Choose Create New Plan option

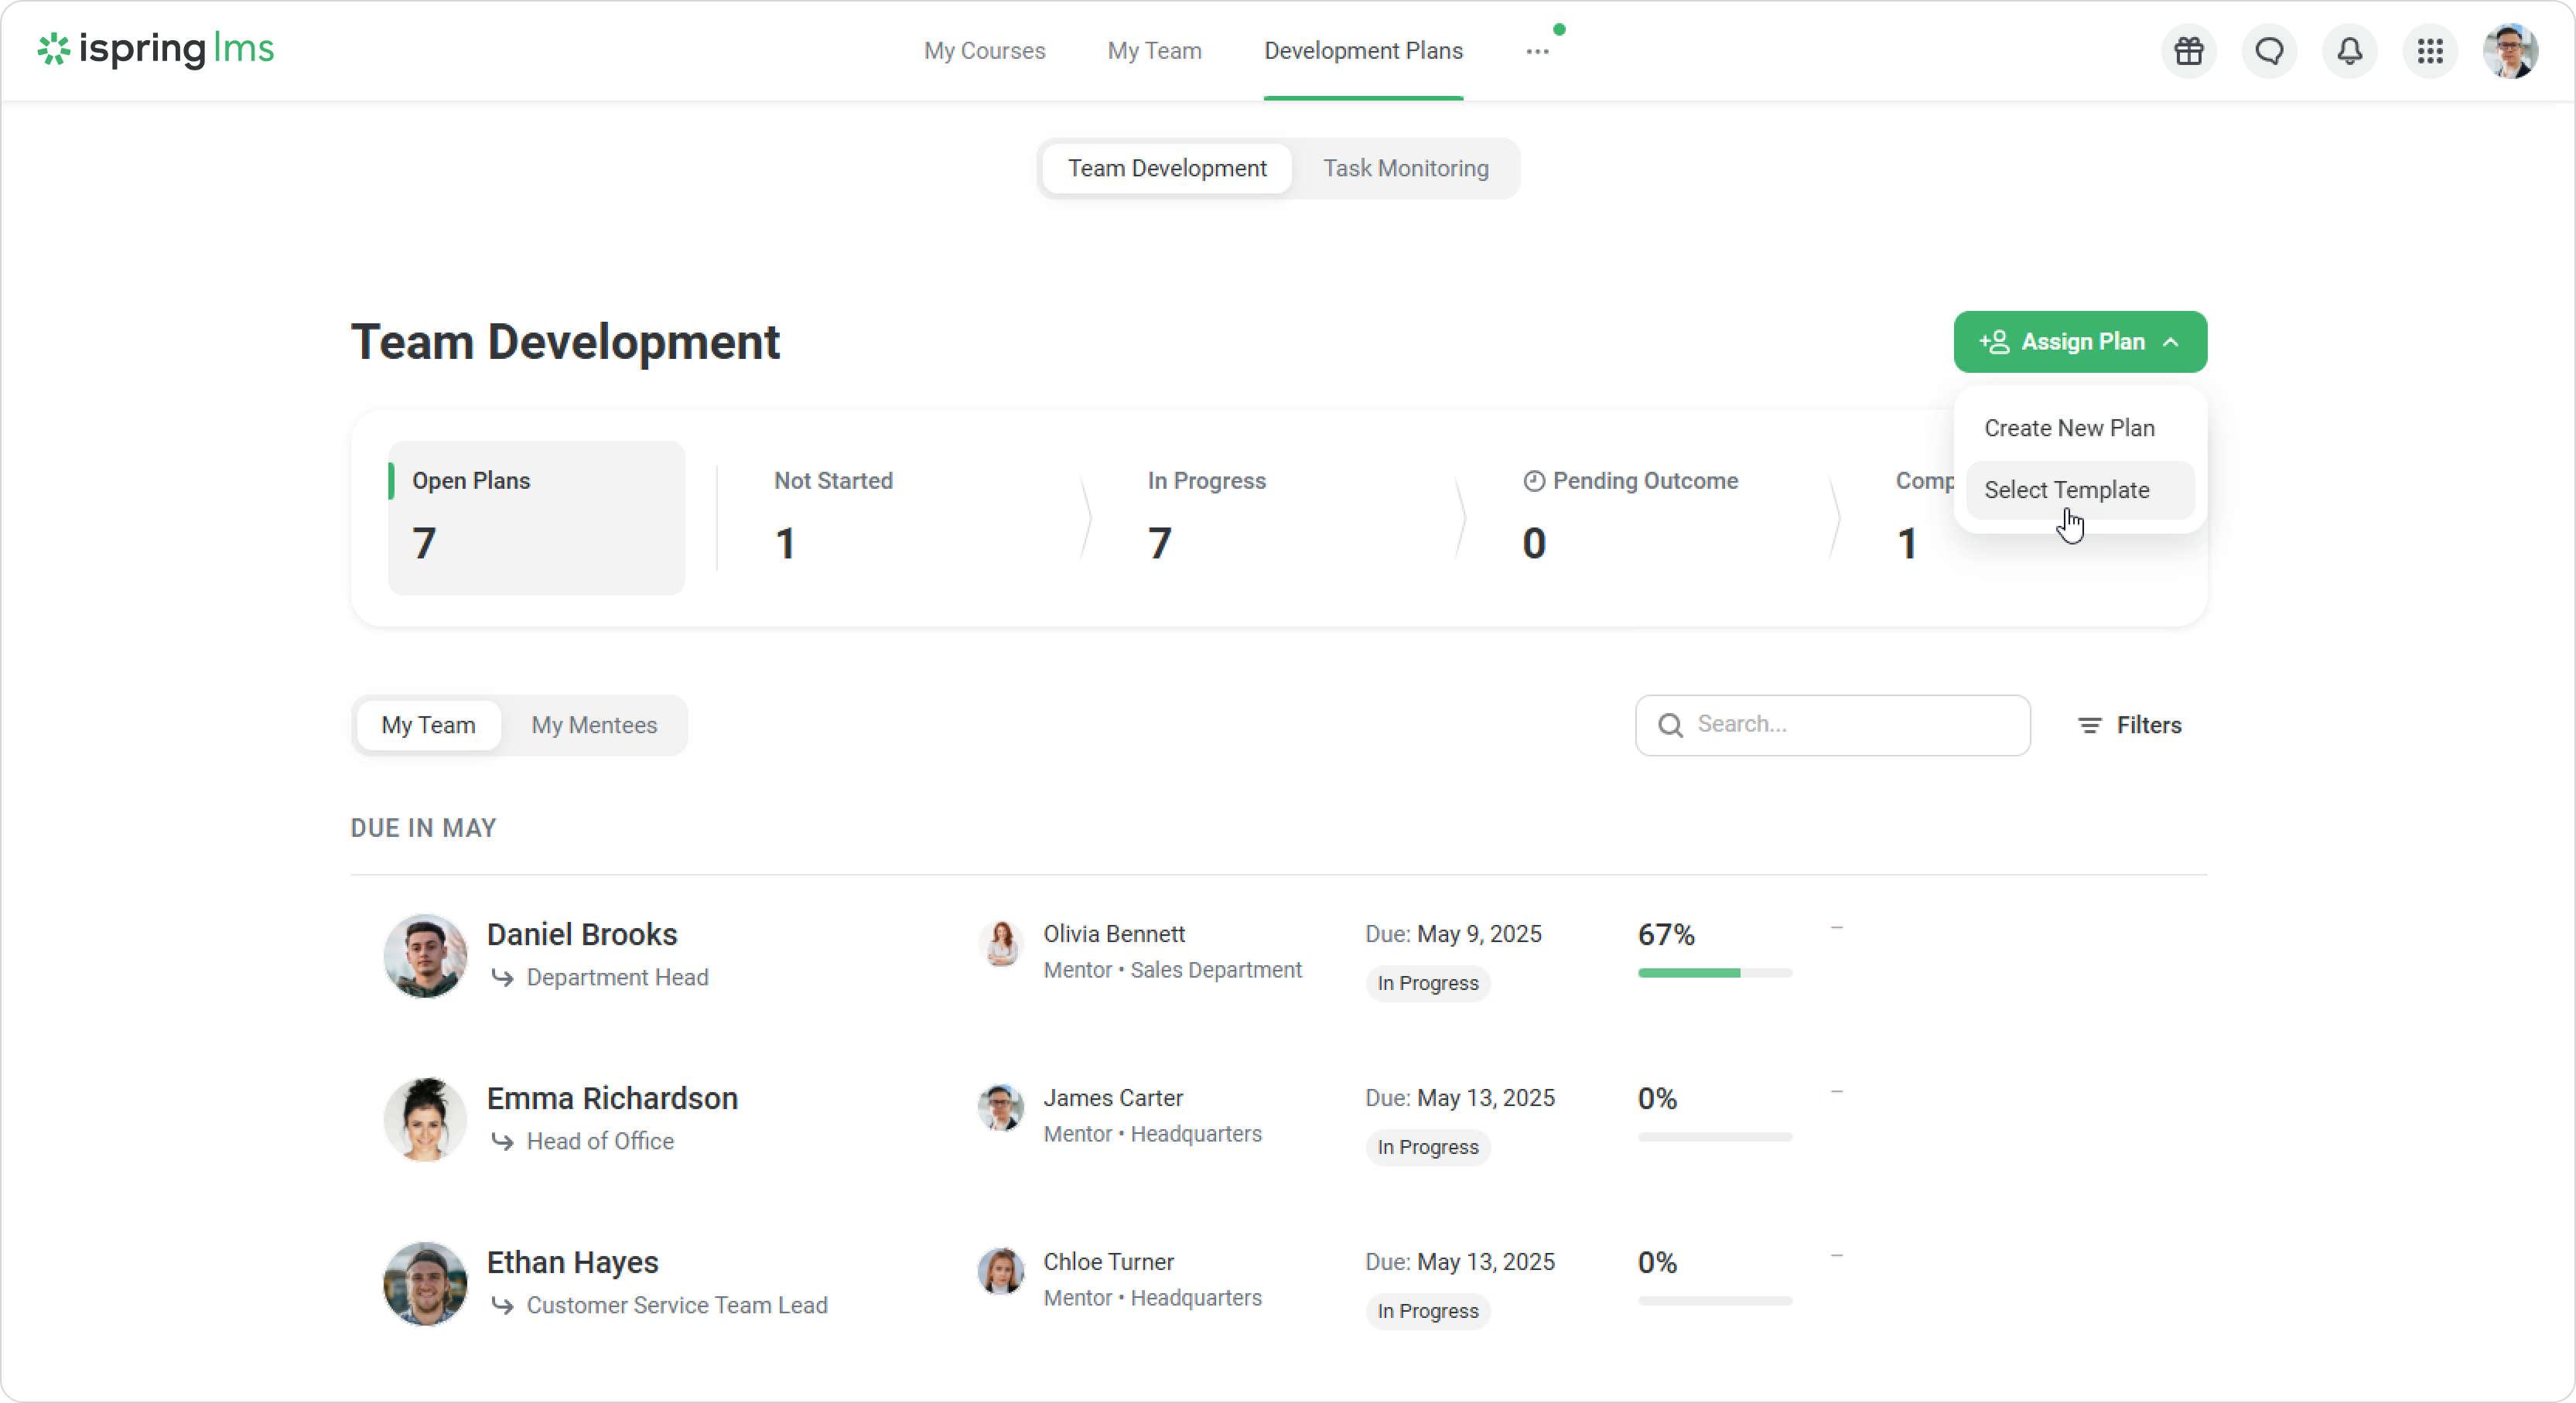point(2069,428)
